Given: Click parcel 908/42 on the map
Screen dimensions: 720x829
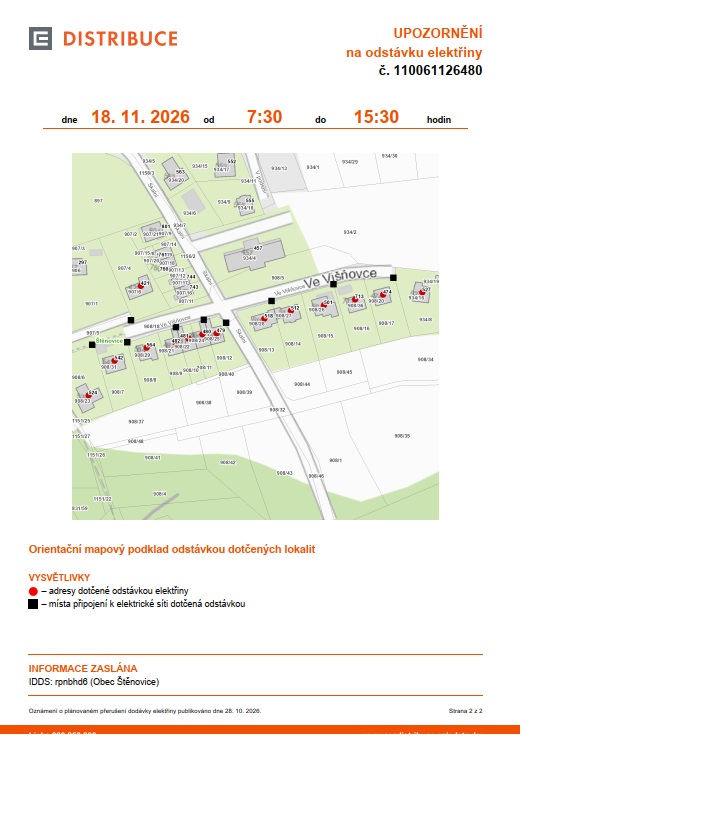Looking at the screenshot, I should (x=227, y=463).
